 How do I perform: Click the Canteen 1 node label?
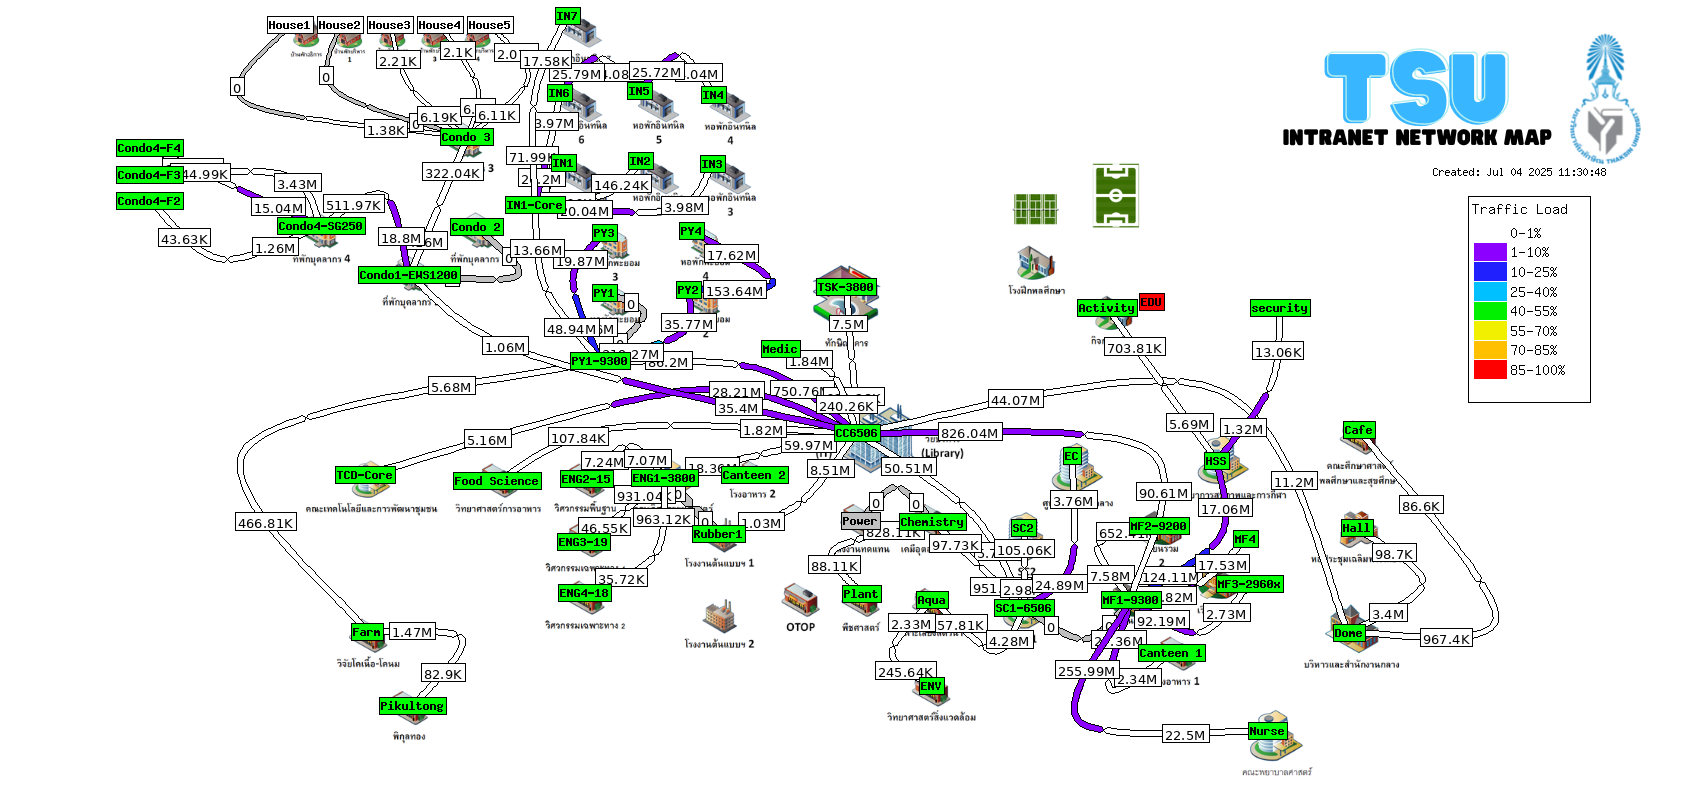(1172, 653)
